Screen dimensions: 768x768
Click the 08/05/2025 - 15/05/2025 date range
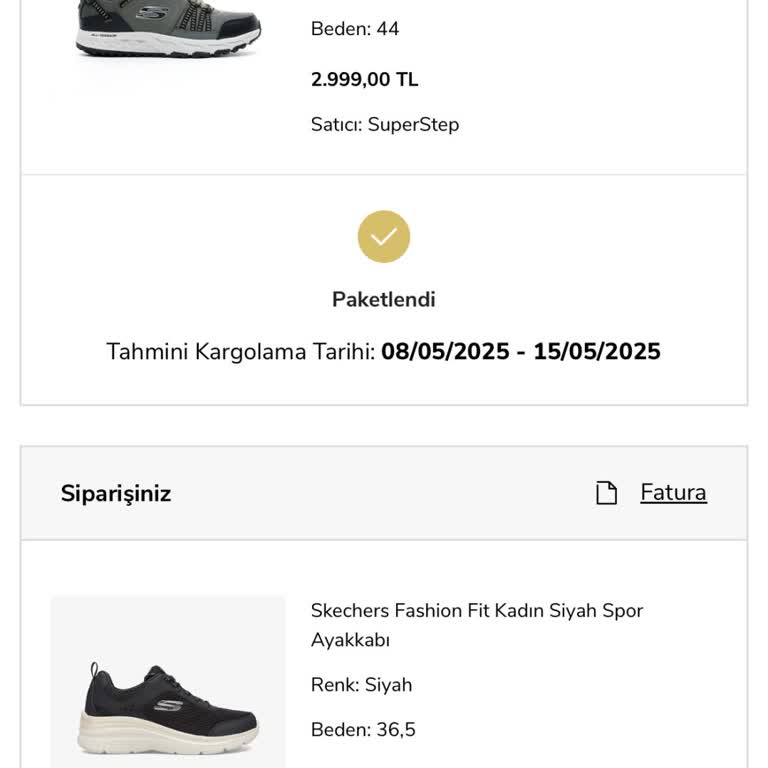pos(520,352)
